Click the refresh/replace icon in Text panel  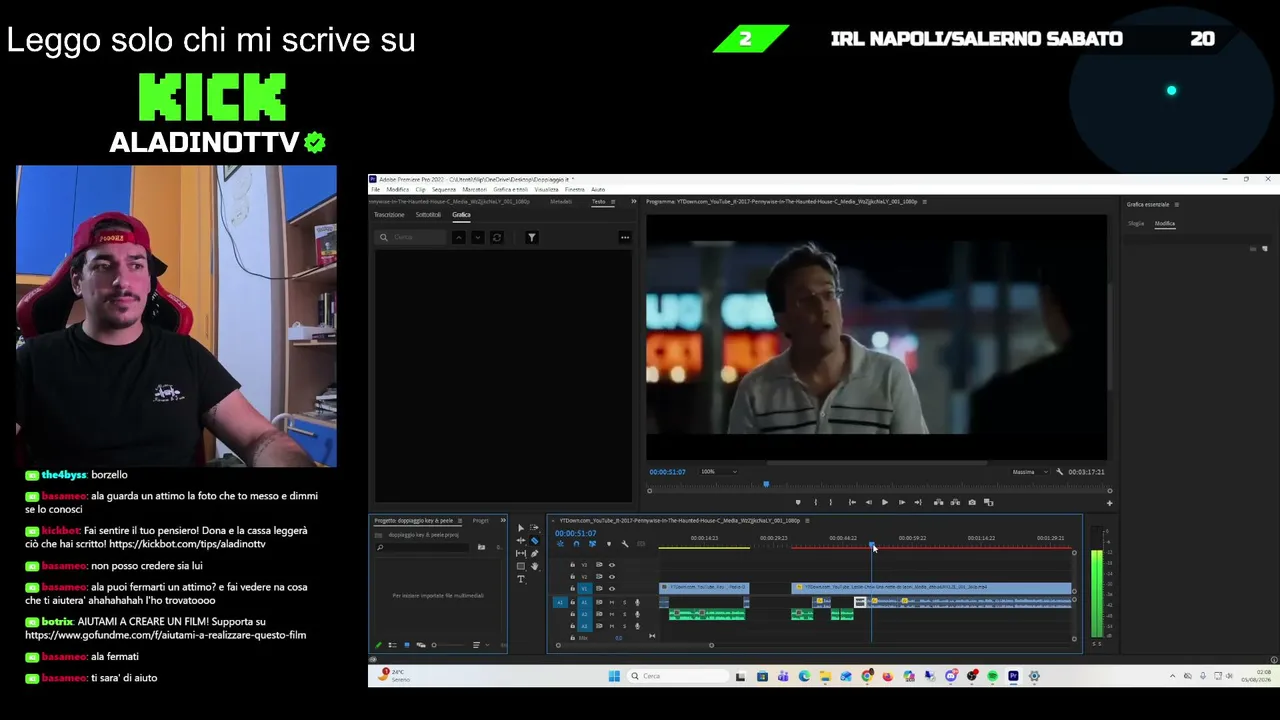(x=497, y=237)
